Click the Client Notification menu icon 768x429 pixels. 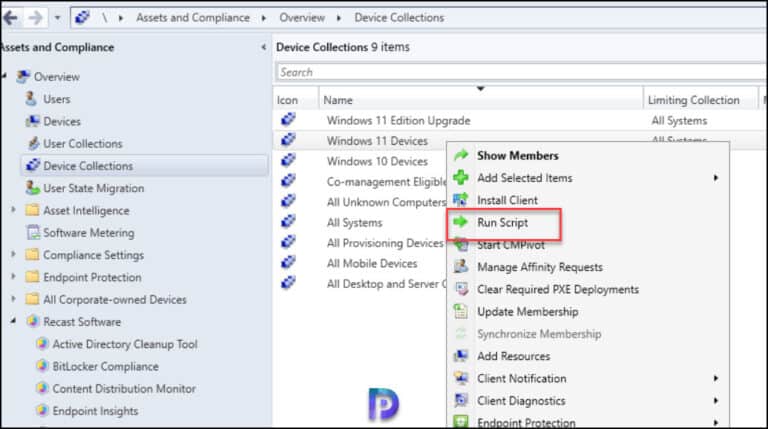click(x=461, y=378)
